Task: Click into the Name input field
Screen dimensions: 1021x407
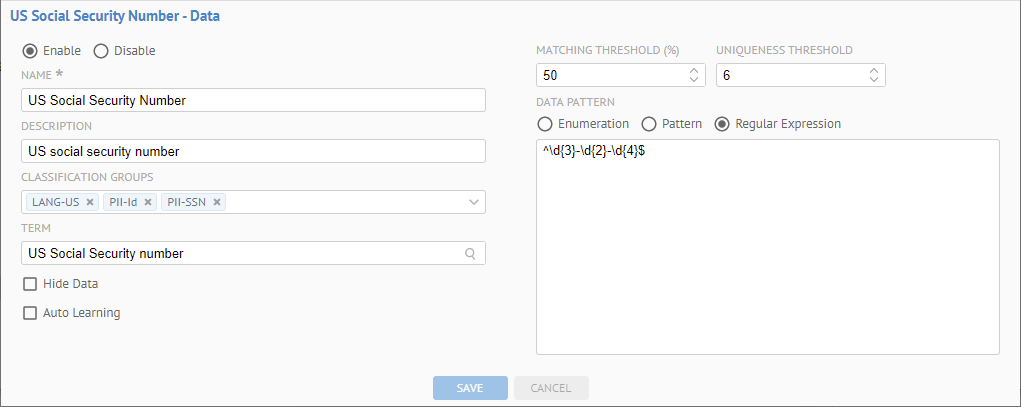Action: [252, 100]
